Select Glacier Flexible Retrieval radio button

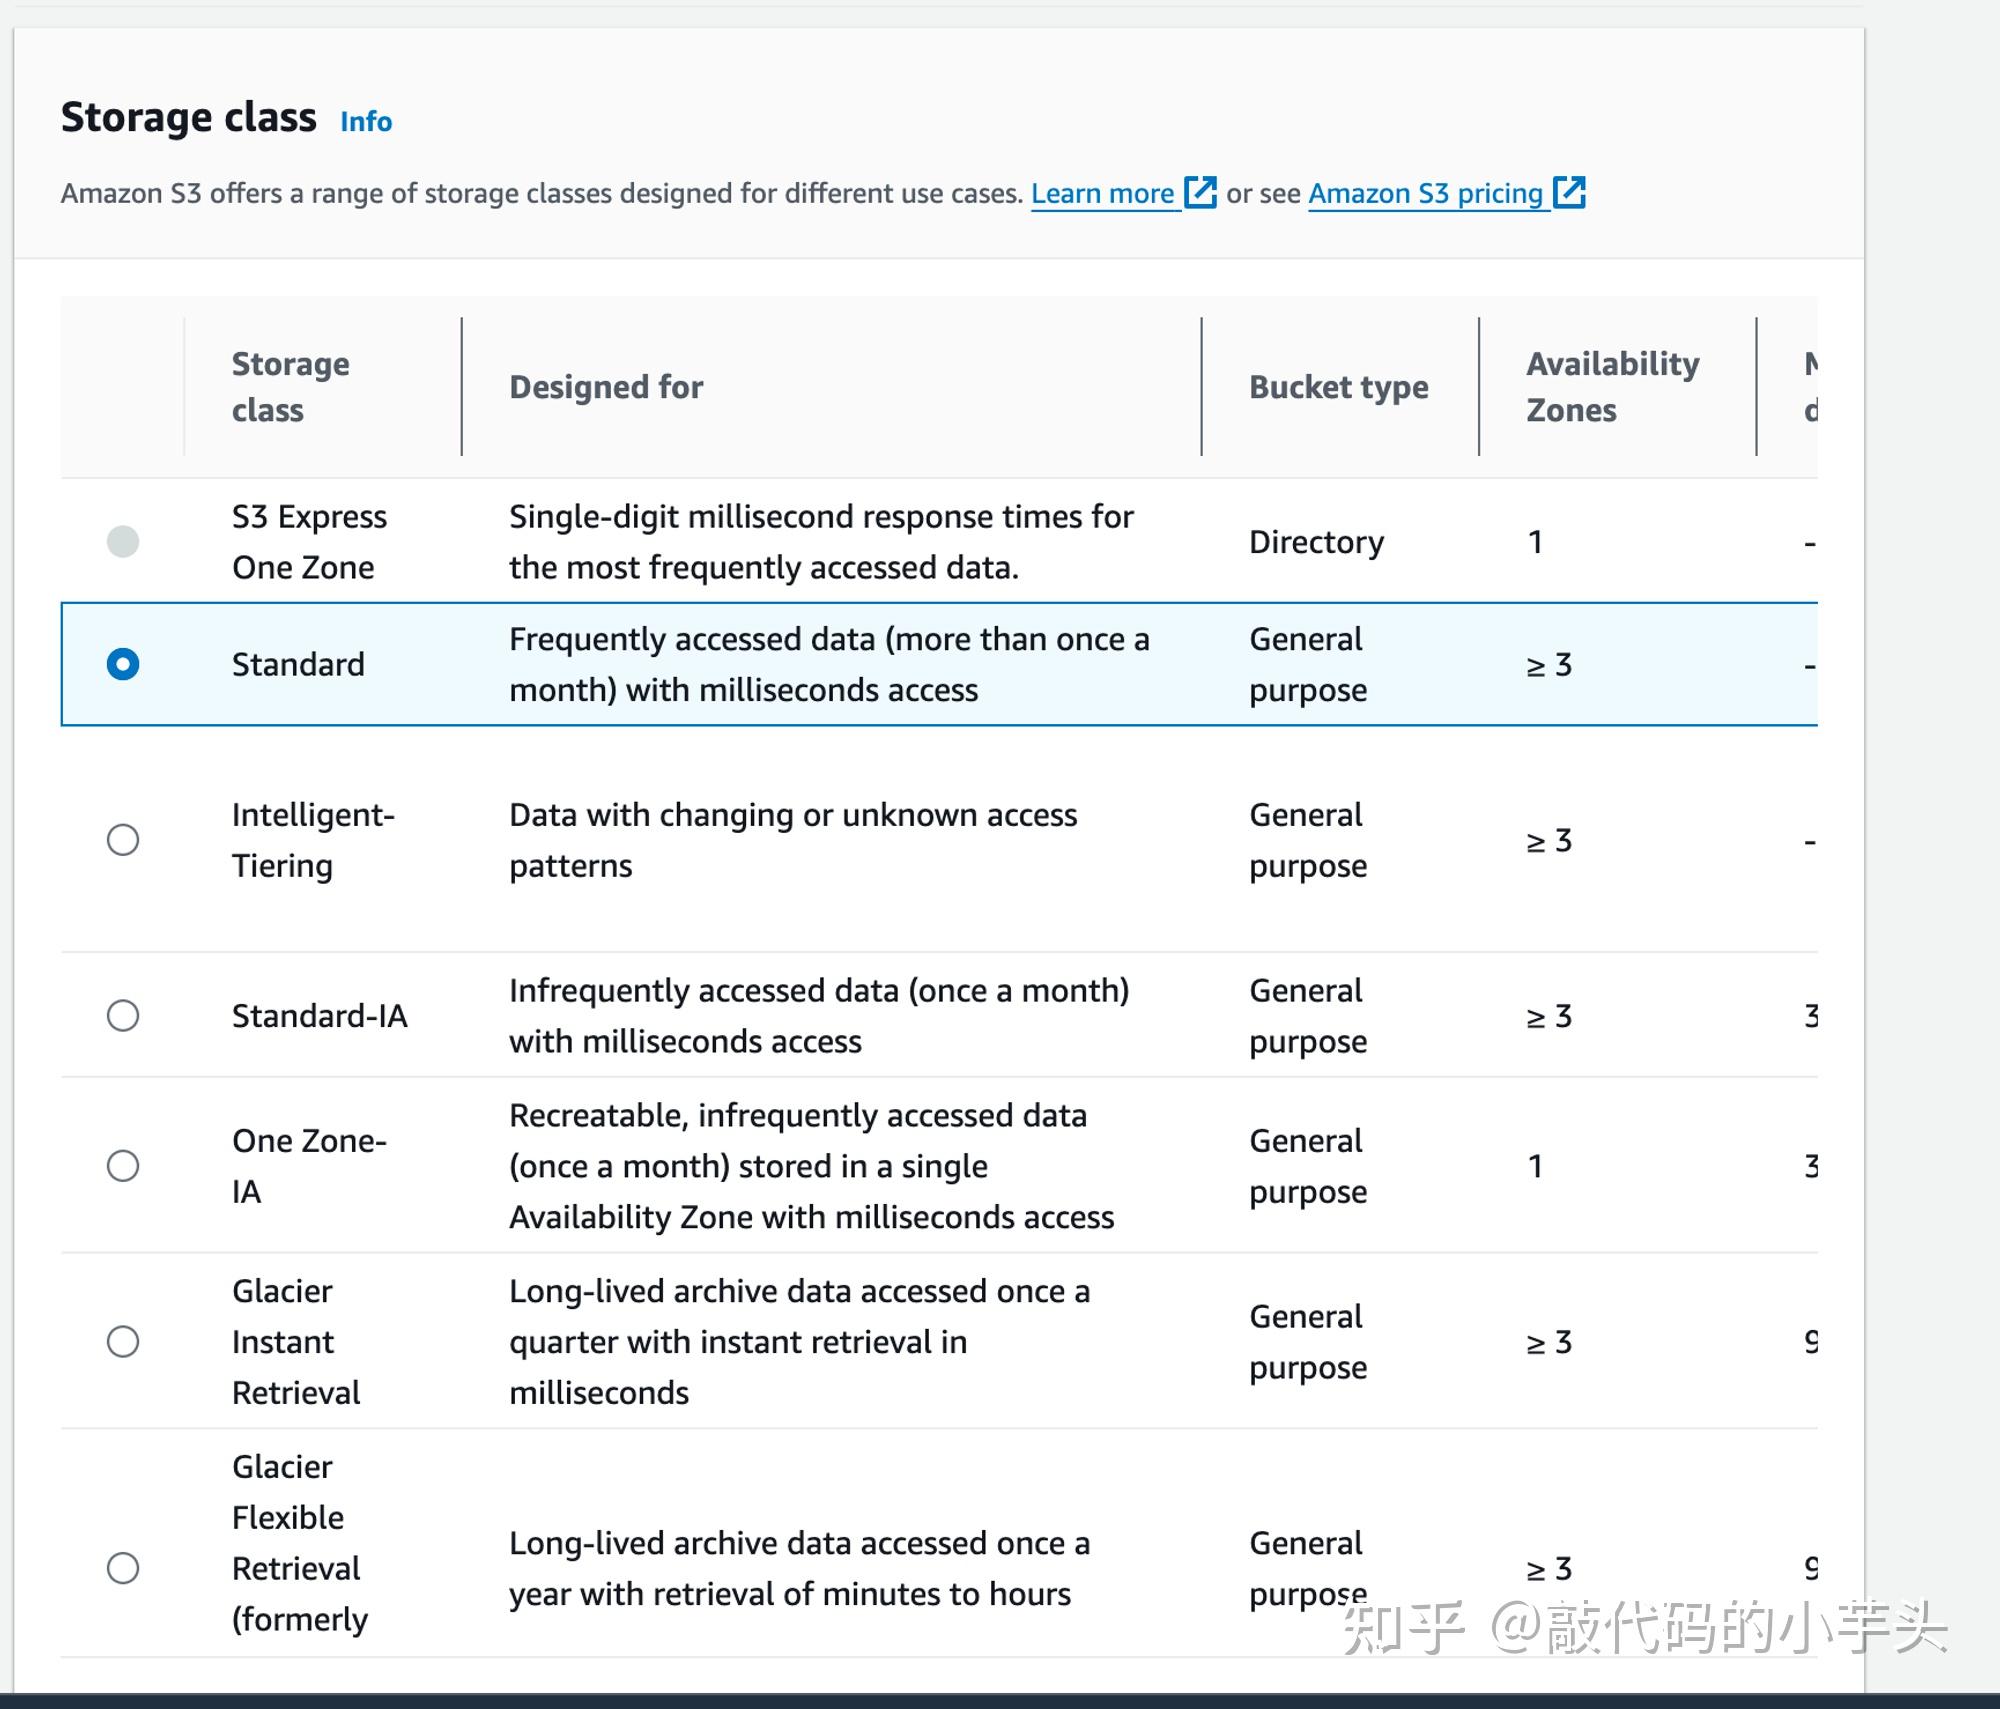tap(123, 1568)
